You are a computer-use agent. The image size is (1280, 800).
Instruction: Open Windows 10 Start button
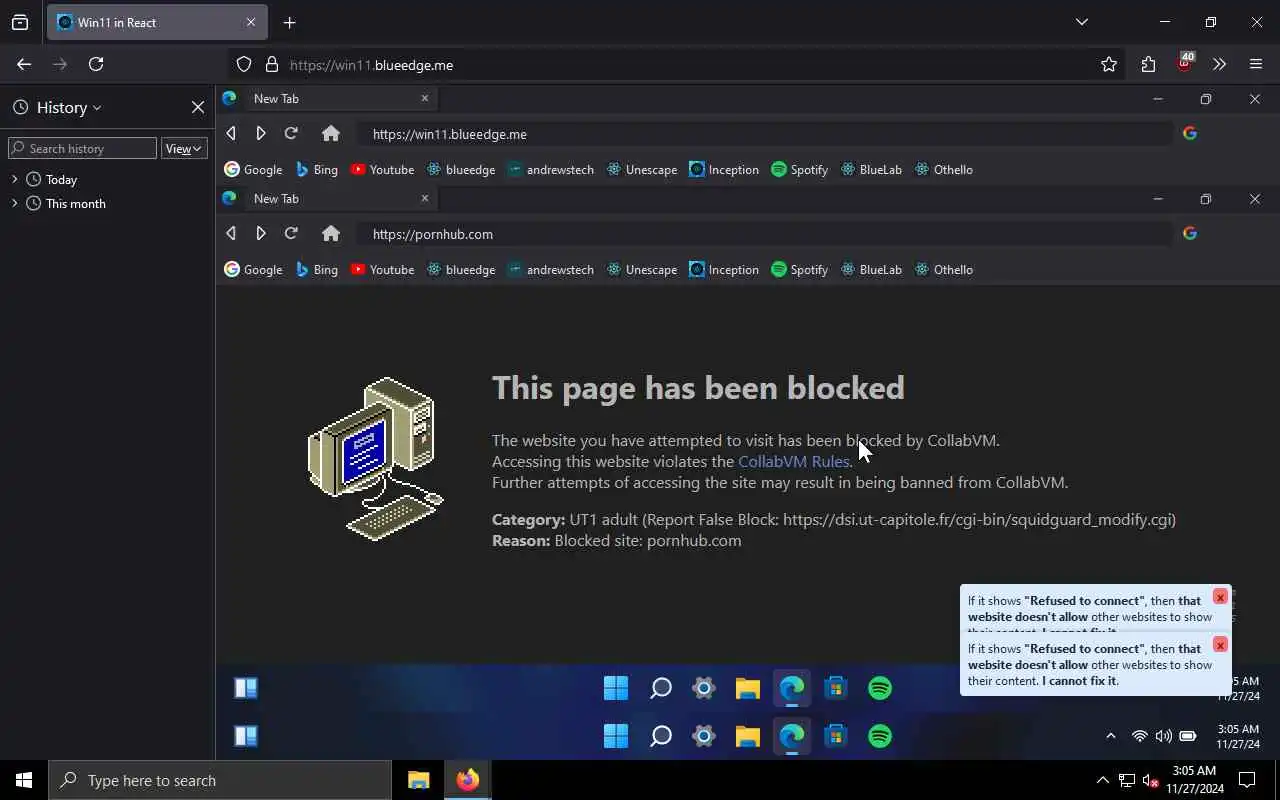coord(24,780)
